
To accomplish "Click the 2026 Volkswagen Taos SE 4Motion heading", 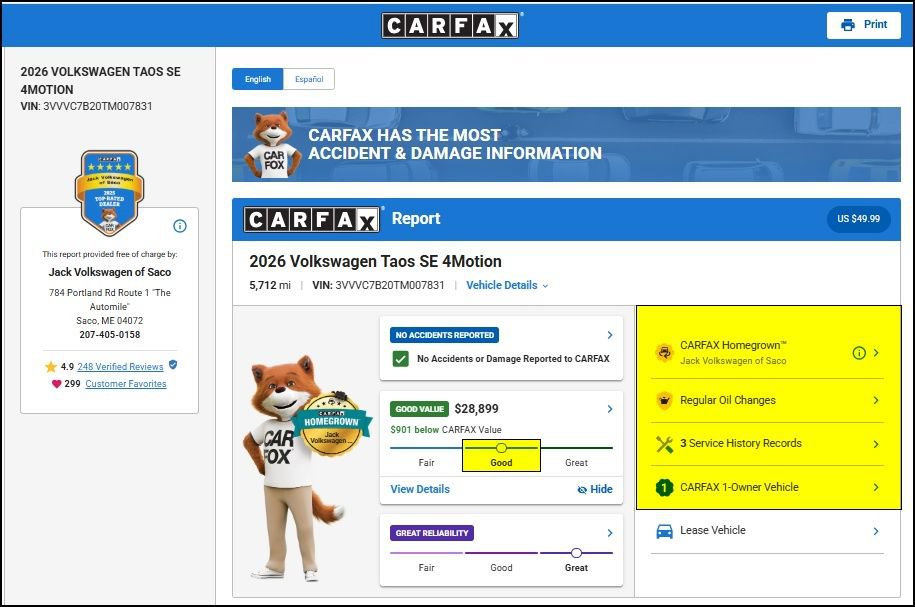I will 375,261.
